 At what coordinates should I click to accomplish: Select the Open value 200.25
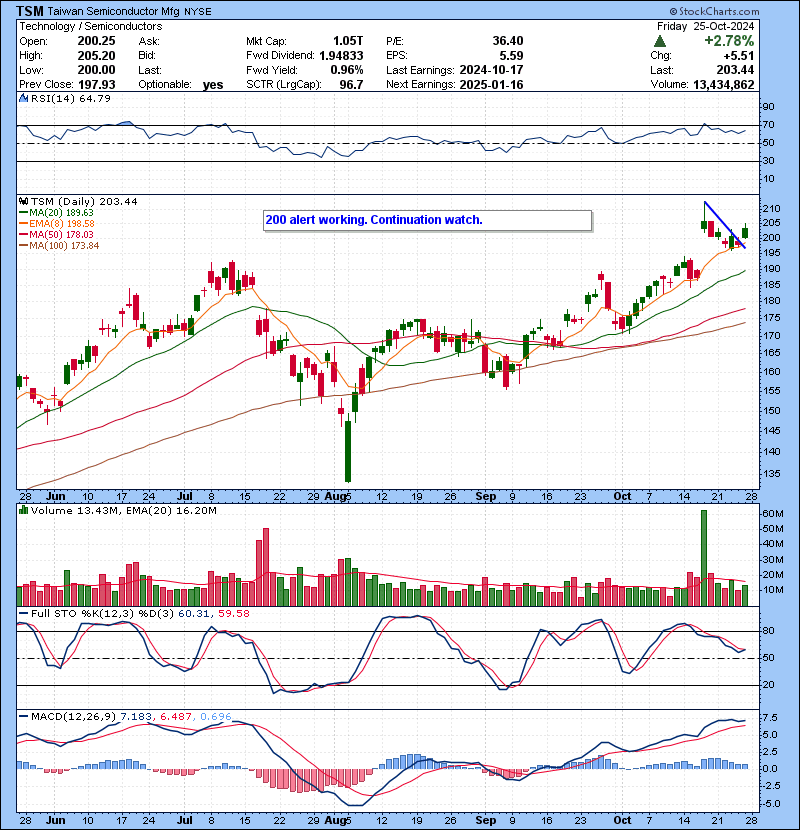tap(96, 41)
